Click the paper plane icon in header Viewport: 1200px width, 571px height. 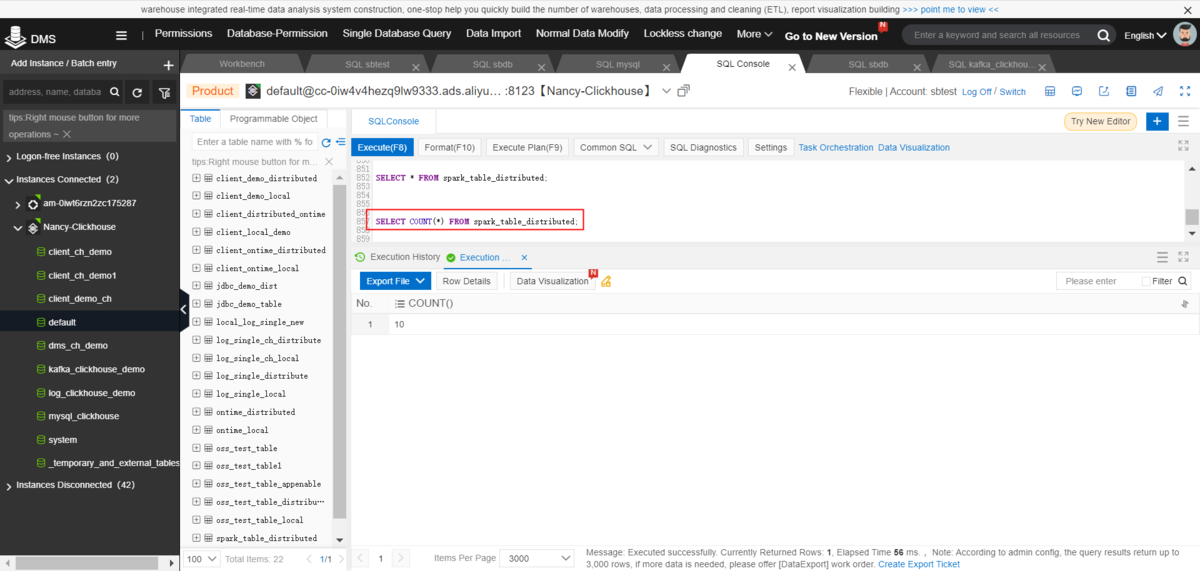(1157, 91)
